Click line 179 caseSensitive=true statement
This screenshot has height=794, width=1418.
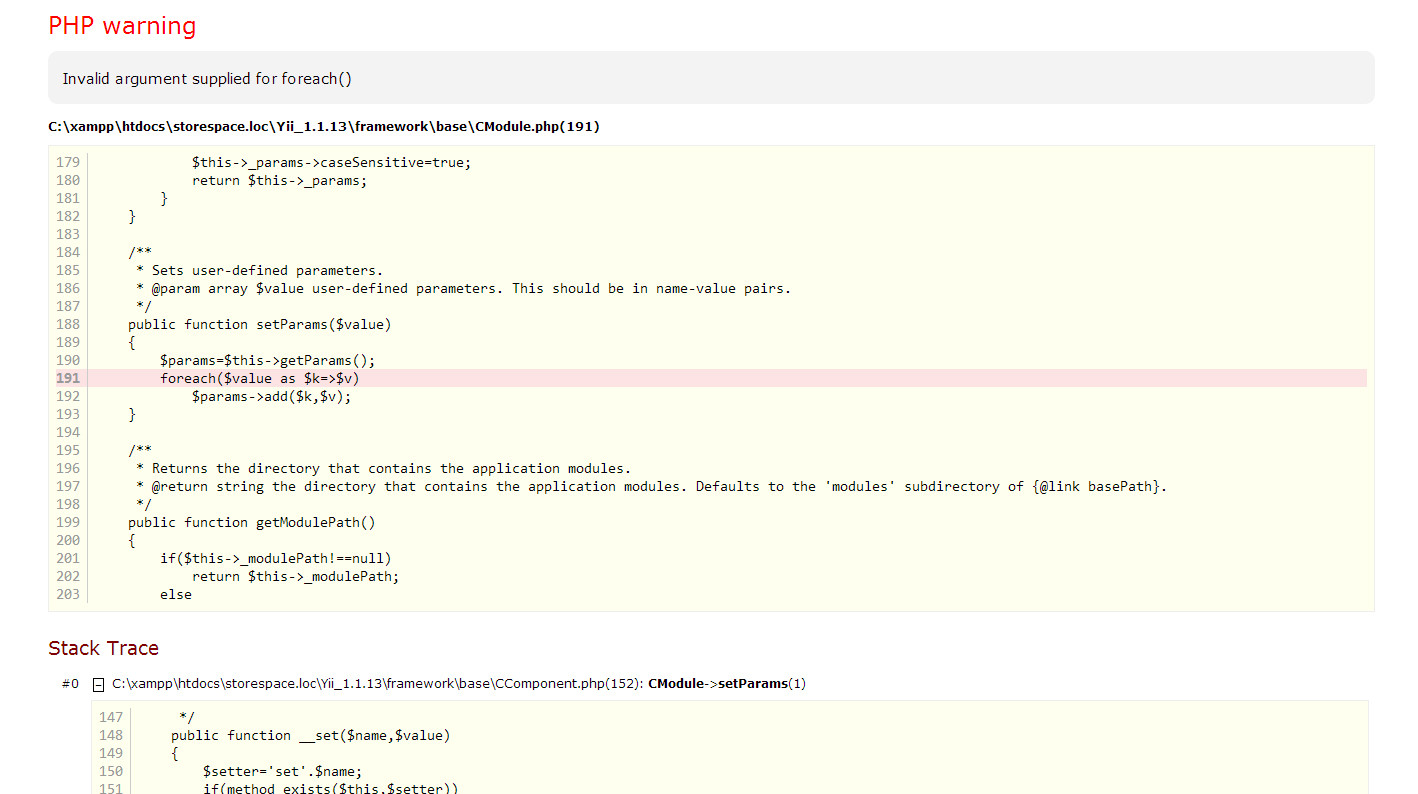[331, 162]
